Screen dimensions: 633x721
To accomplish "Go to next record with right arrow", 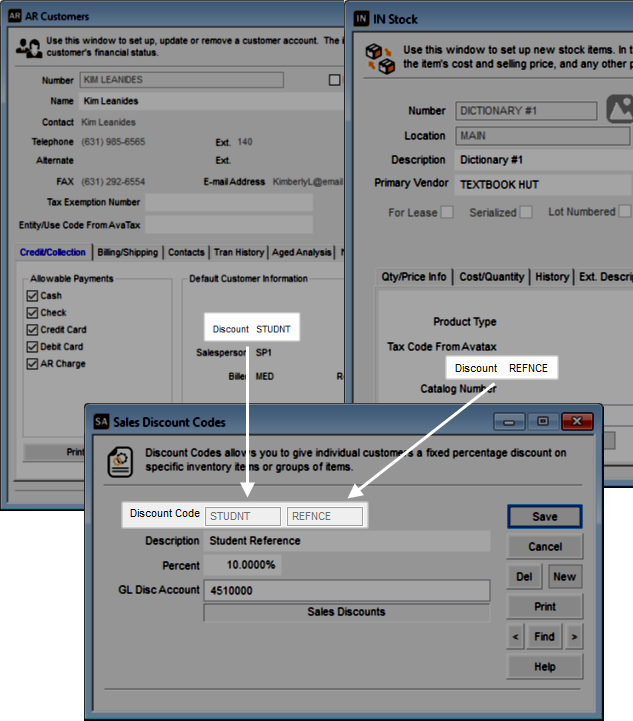I will point(574,636).
